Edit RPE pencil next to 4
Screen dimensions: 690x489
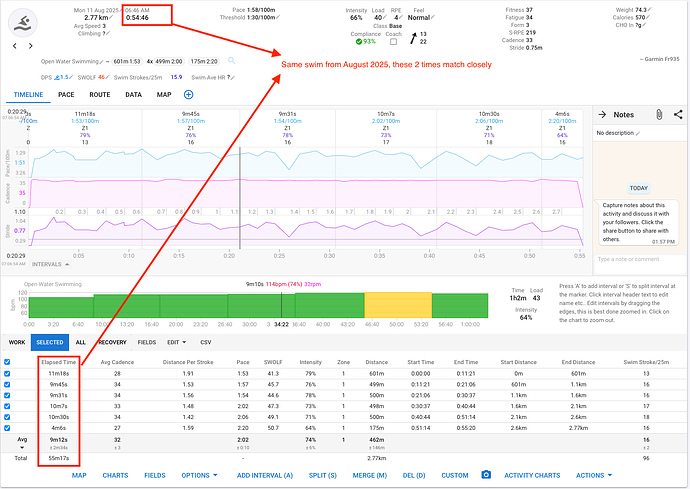[401, 18]
